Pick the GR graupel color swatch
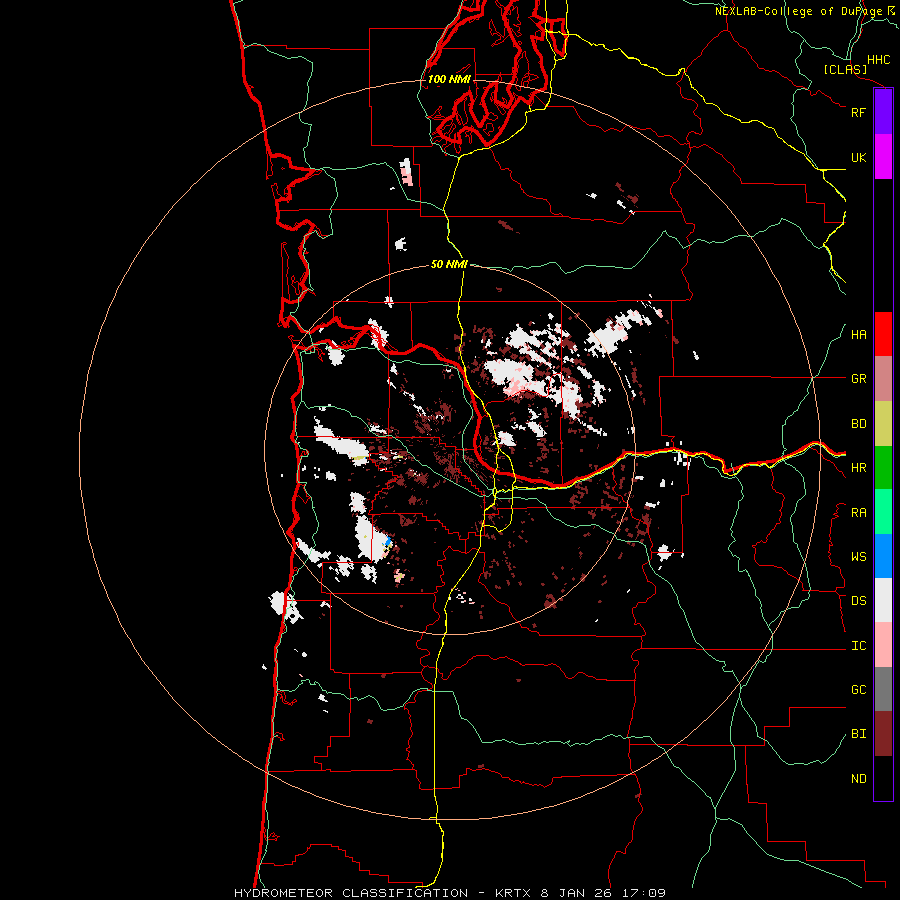The width and height of the screenshot is (900, 900). click(x=883, y=378)
